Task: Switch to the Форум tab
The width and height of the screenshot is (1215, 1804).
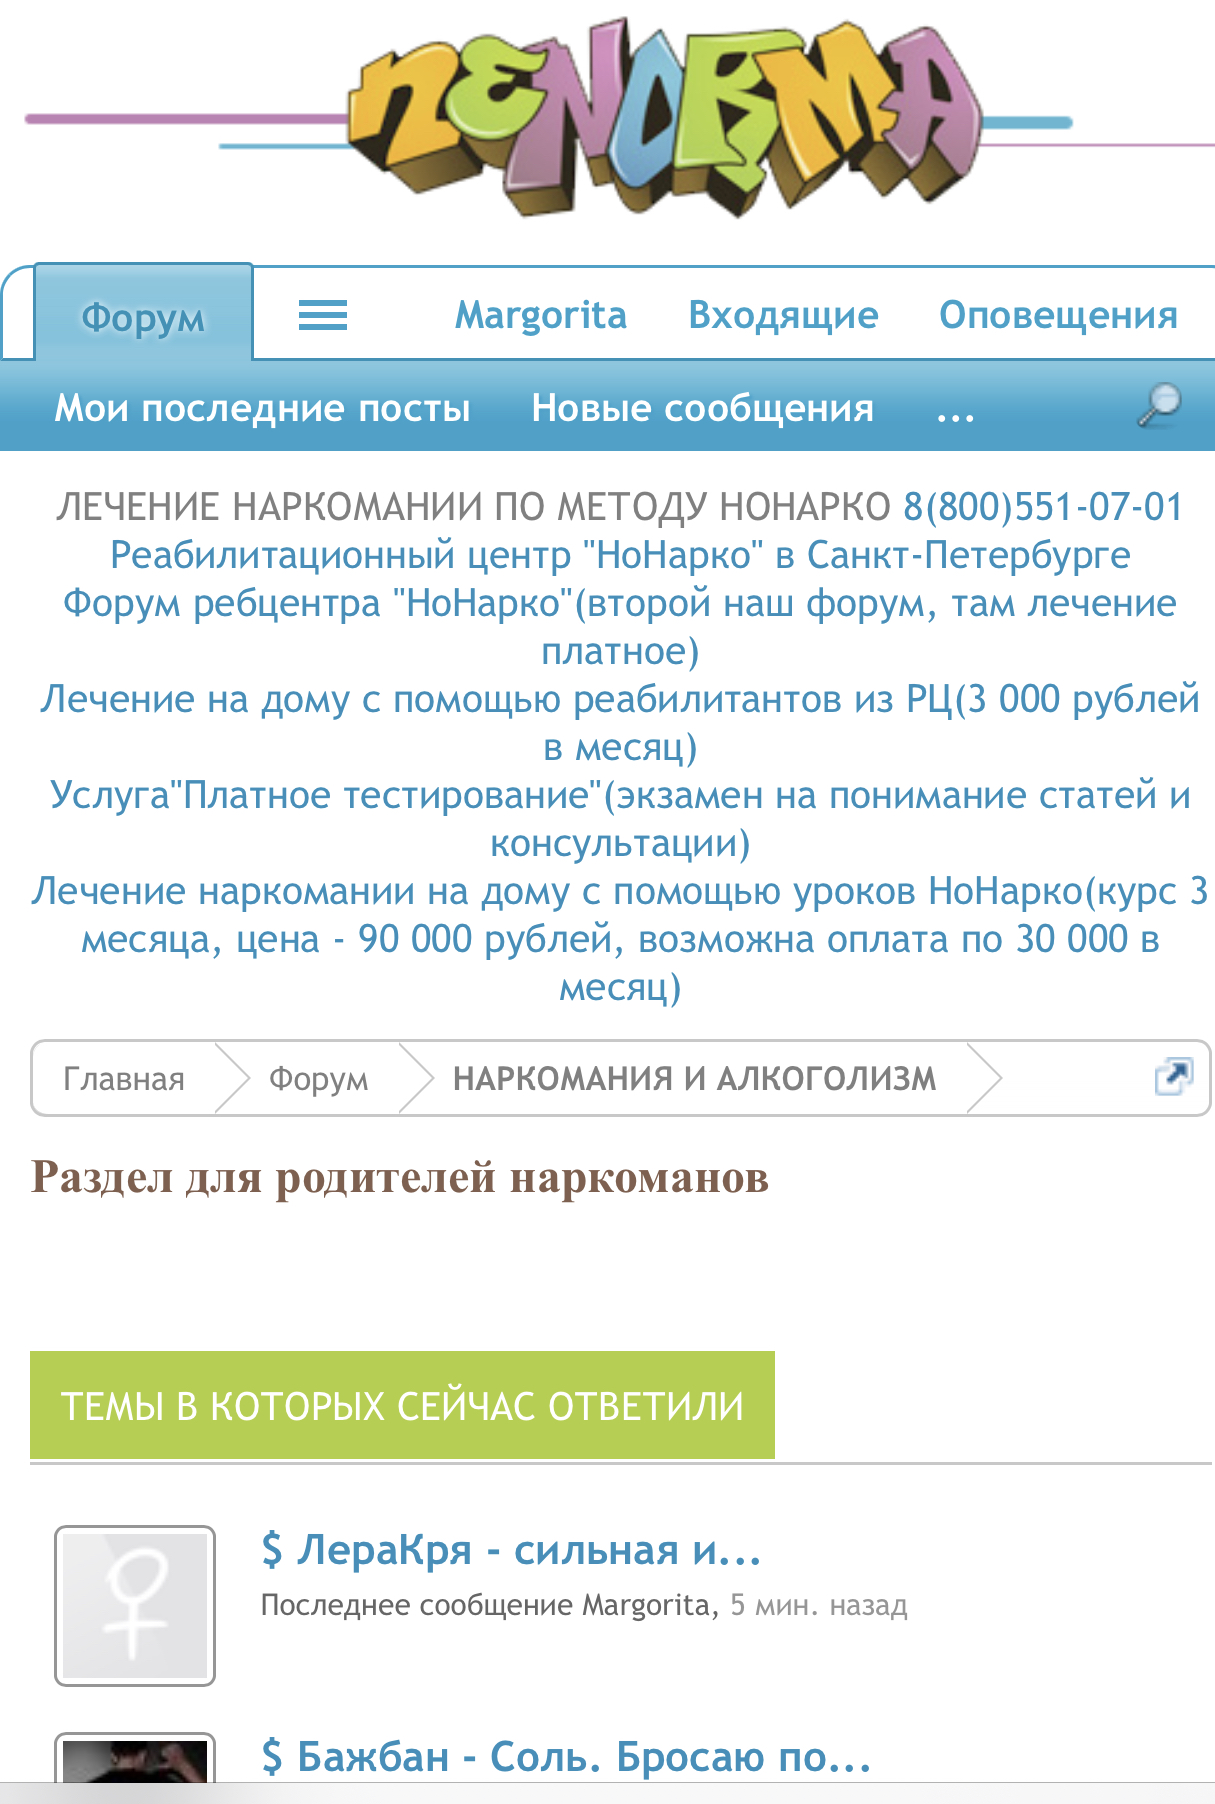Action: tap(143, 317)
